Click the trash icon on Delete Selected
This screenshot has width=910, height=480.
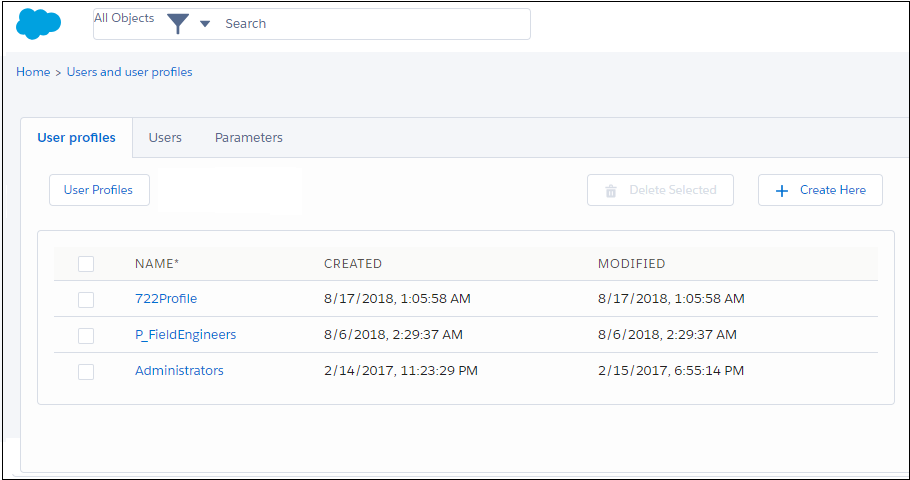point(611,191)
